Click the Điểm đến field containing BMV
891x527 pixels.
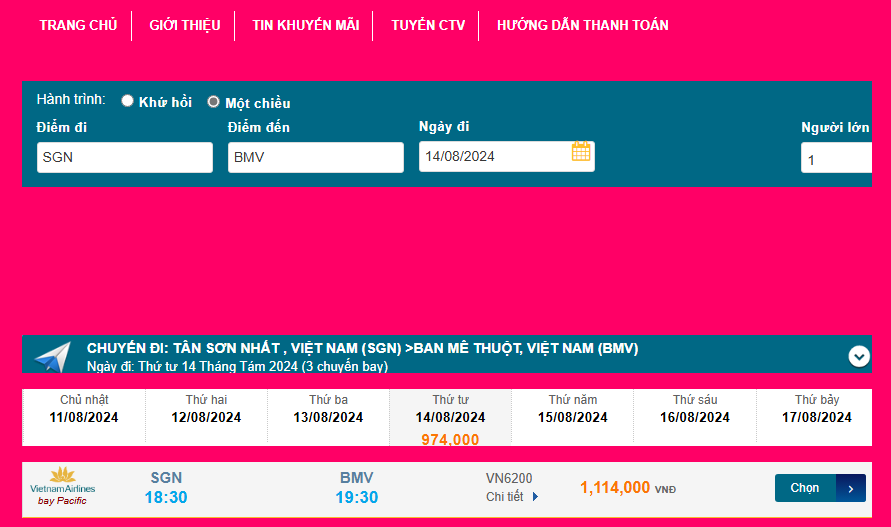[x=316, y=157]
